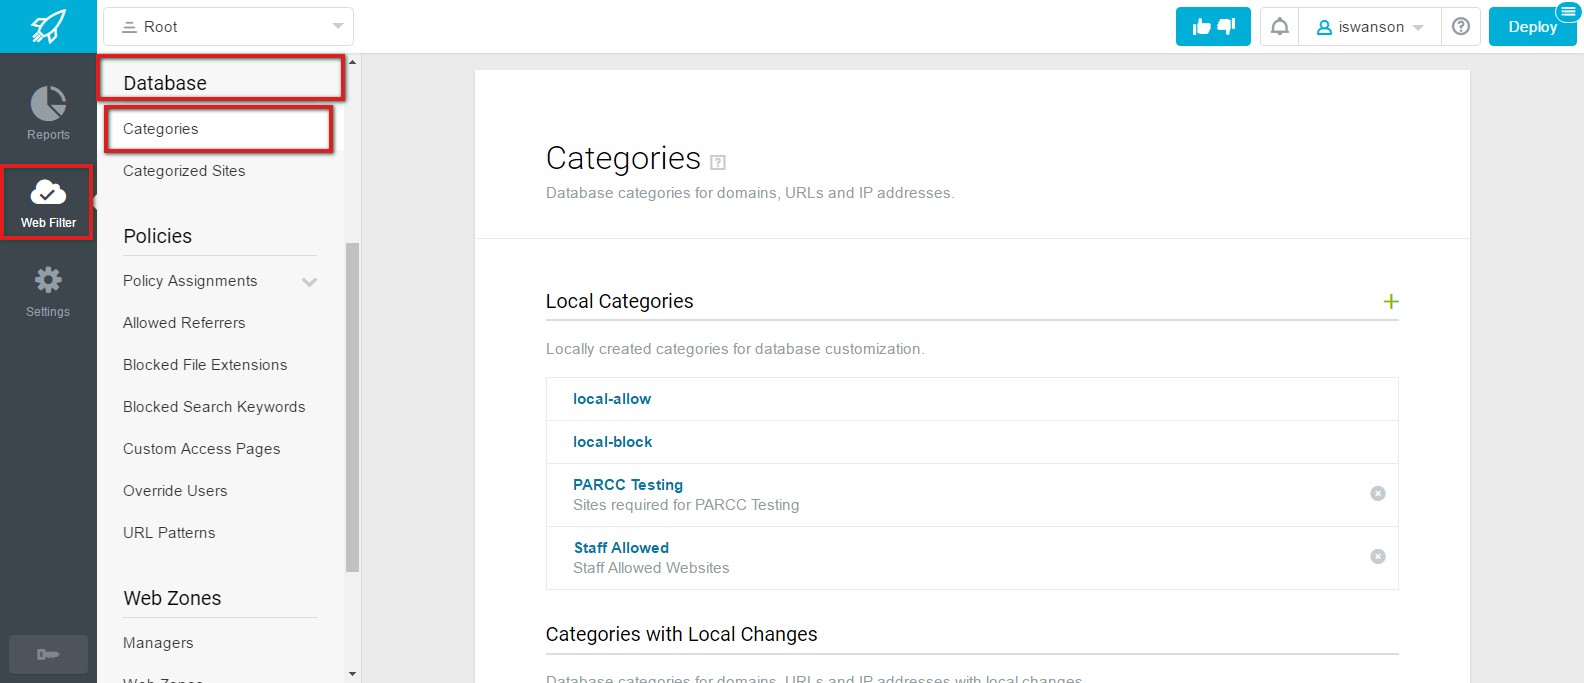Viewport: 1584px width, 683px height.
Task: Open Custom Access Pages
Action: coord(201,449)
